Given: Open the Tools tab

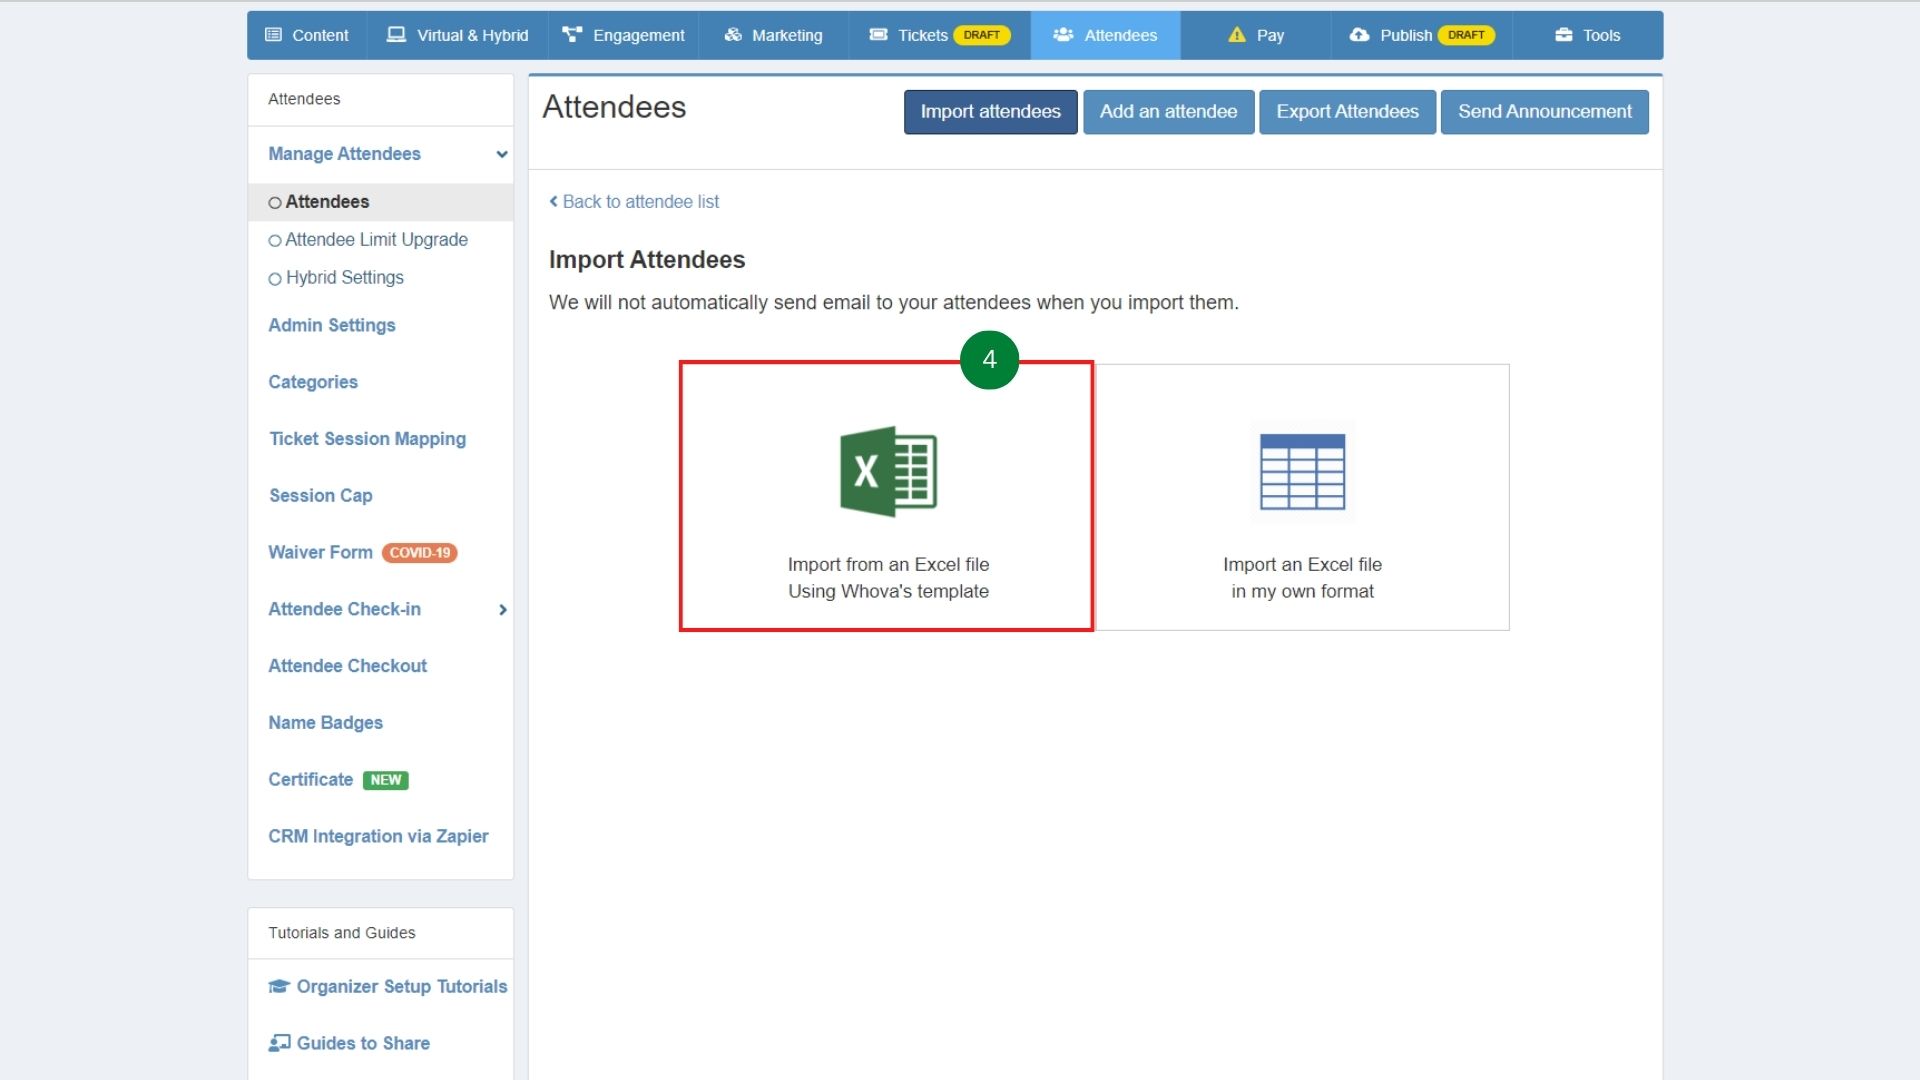Looking at the screenshot, I should [x=1588, y=35].
